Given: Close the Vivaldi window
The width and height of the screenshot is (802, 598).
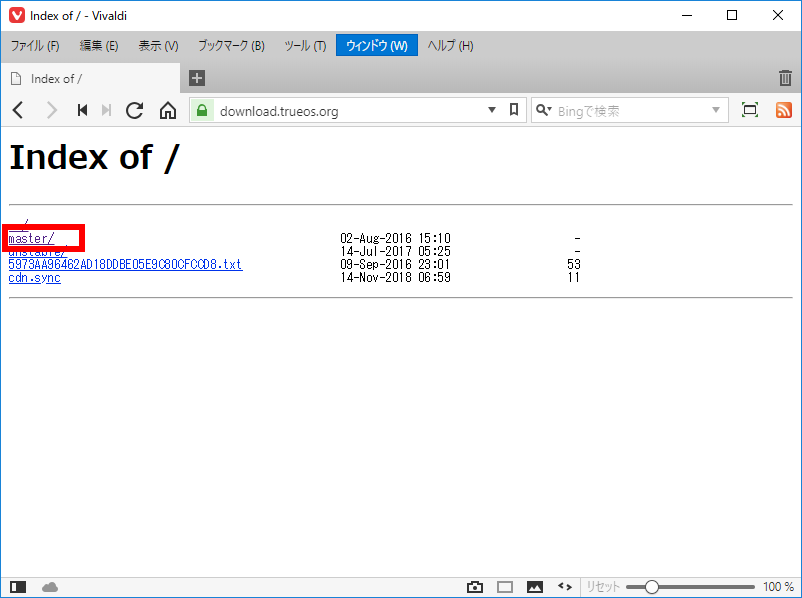Looking at the screenshot, I should [x=777, y=15].
